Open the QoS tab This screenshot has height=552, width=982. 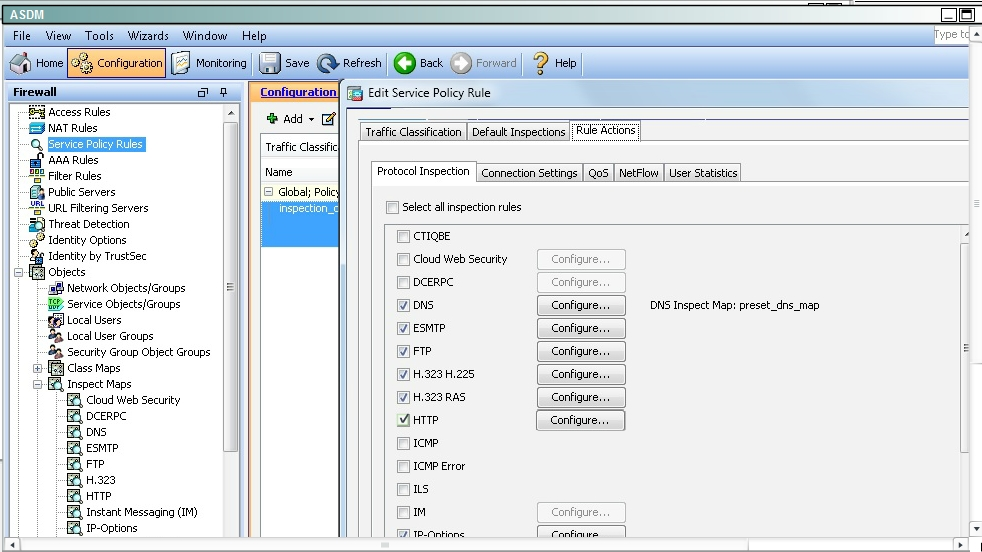[x=598, y=173]
